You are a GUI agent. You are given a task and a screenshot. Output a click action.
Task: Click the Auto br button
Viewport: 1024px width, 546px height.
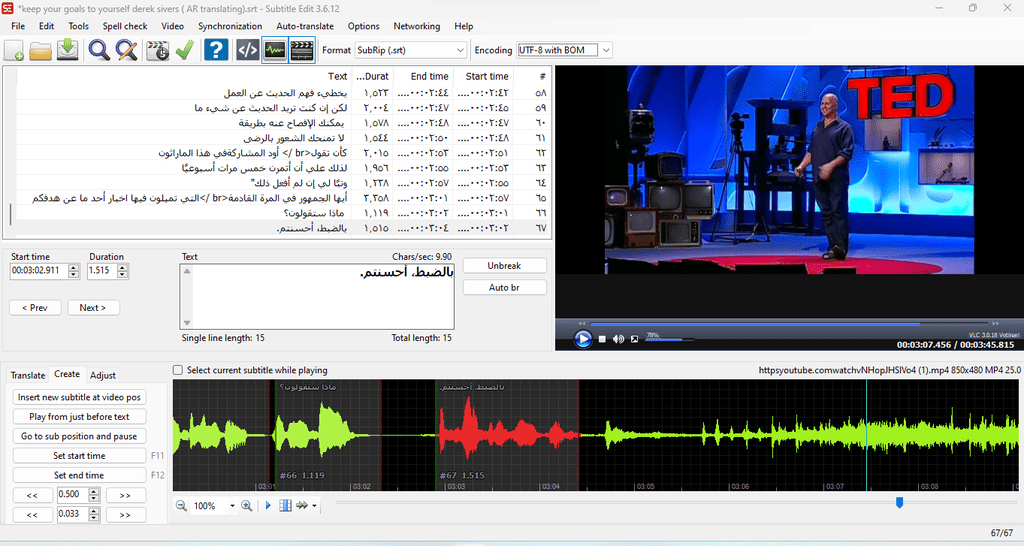[x=504, y=287]
